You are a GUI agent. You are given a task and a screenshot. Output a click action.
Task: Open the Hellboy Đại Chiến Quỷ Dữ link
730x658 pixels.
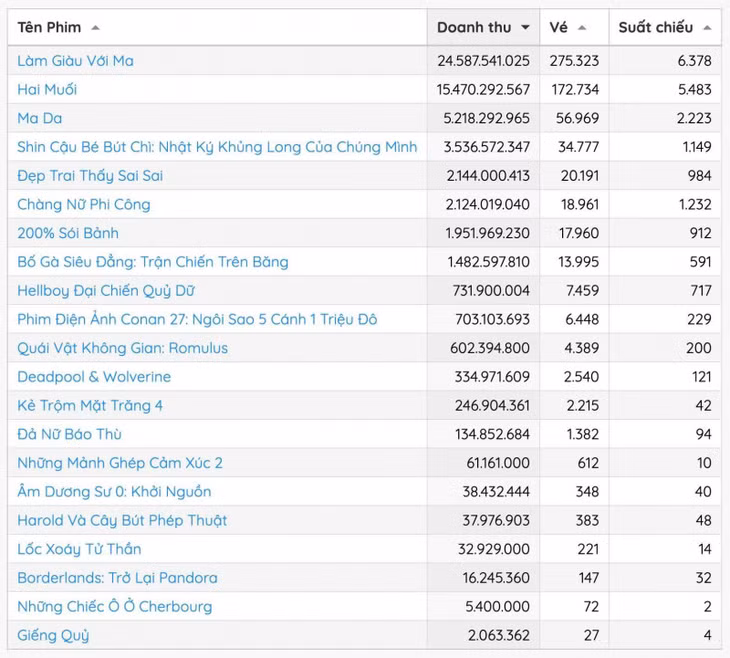(106, 291)
